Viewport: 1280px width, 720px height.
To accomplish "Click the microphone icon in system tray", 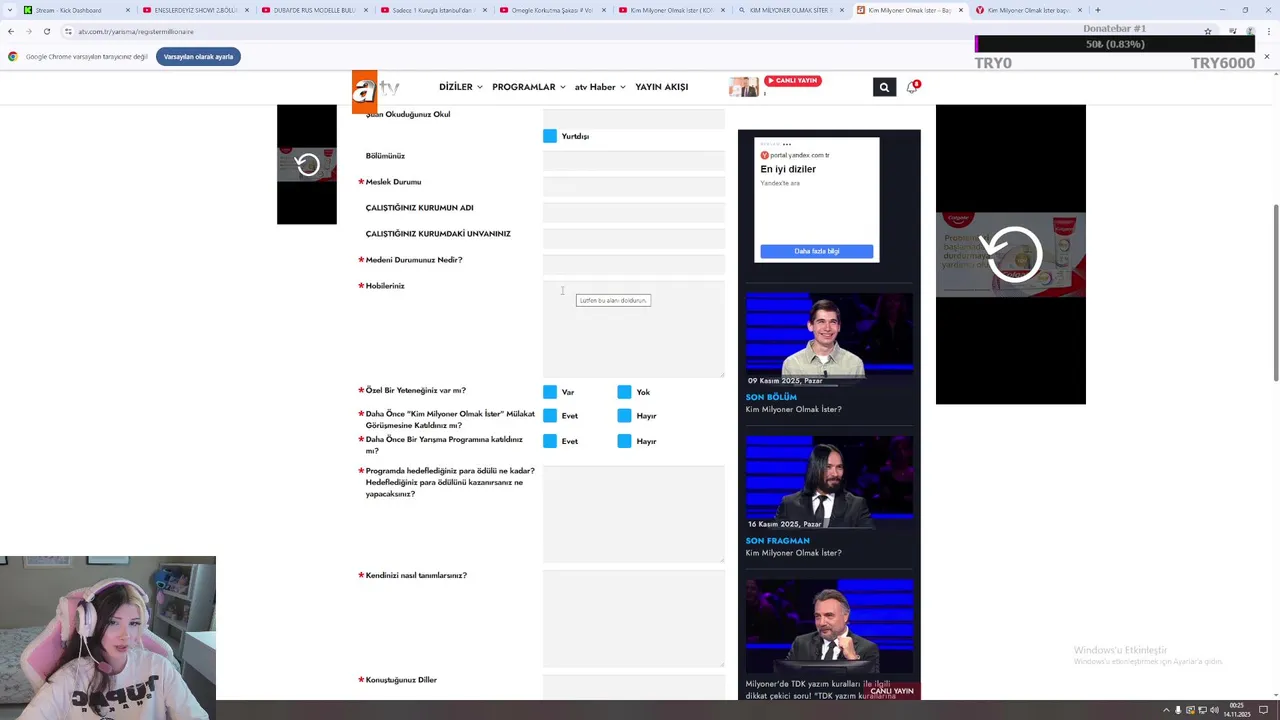I will 1178,710.
